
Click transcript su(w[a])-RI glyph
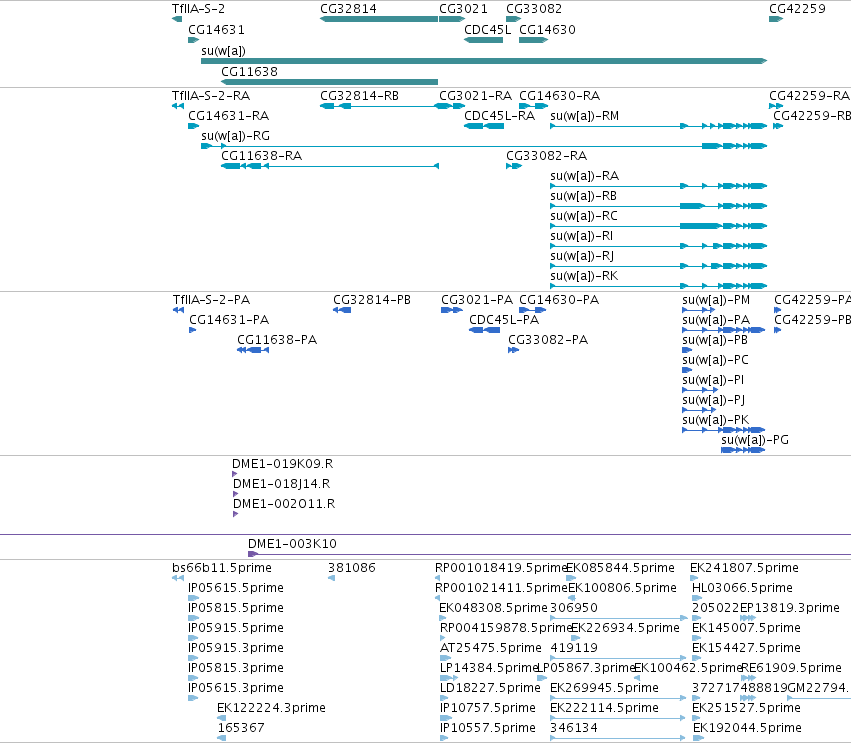pos(658,246)
